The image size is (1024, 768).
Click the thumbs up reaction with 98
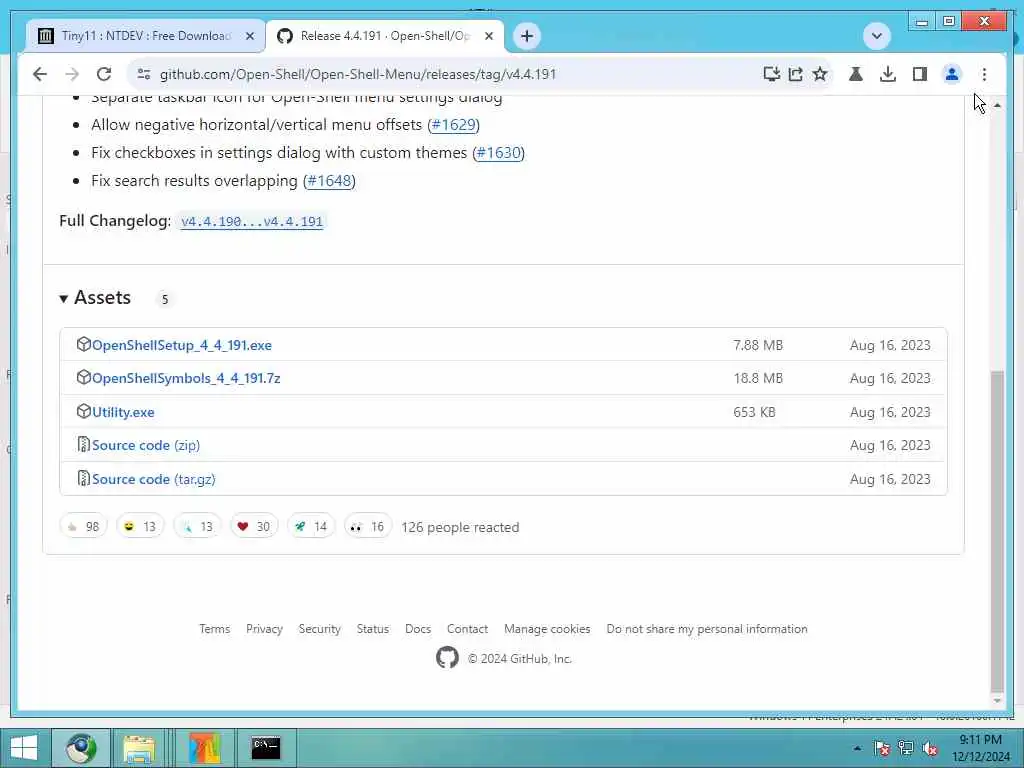click(x=84, y=526)
